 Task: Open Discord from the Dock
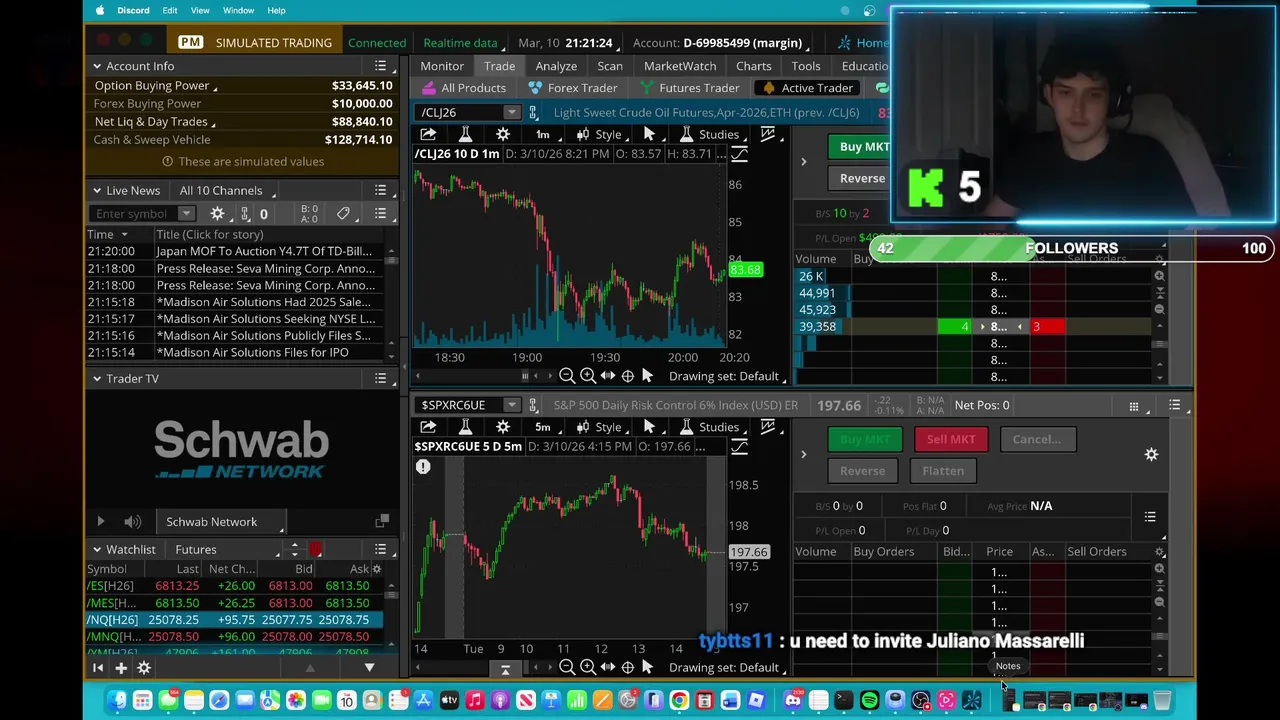(793, 700)
